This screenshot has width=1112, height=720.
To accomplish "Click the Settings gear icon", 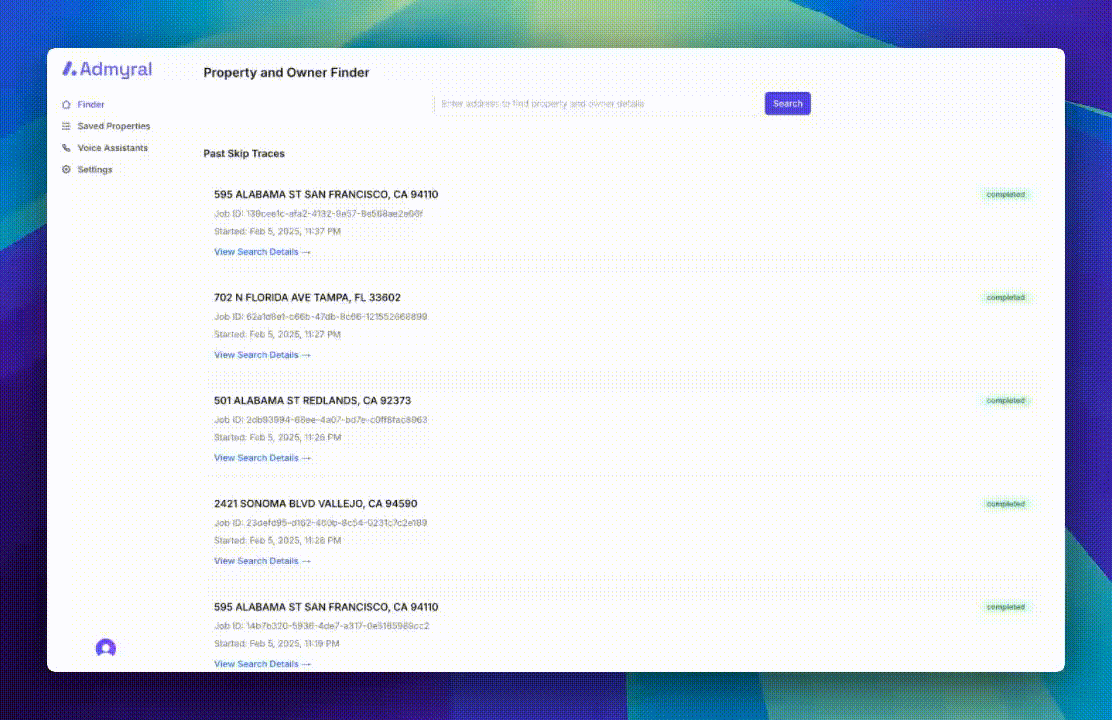I will coord(66,170).
